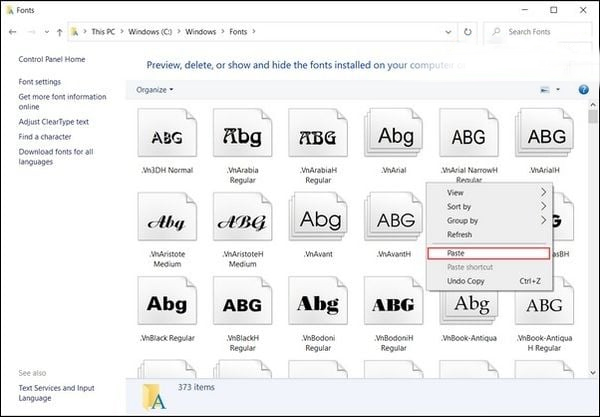The image size is (600, 417).
Task: Expand the chevron after Fonts breadcrumb
Action: 253,32
